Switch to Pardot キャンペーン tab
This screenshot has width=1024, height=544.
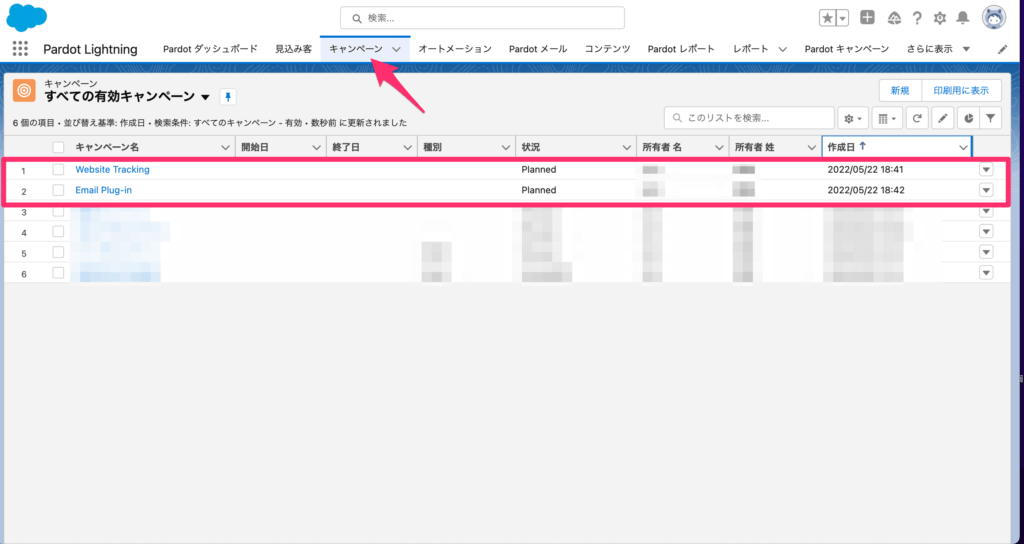click(846, 49)
